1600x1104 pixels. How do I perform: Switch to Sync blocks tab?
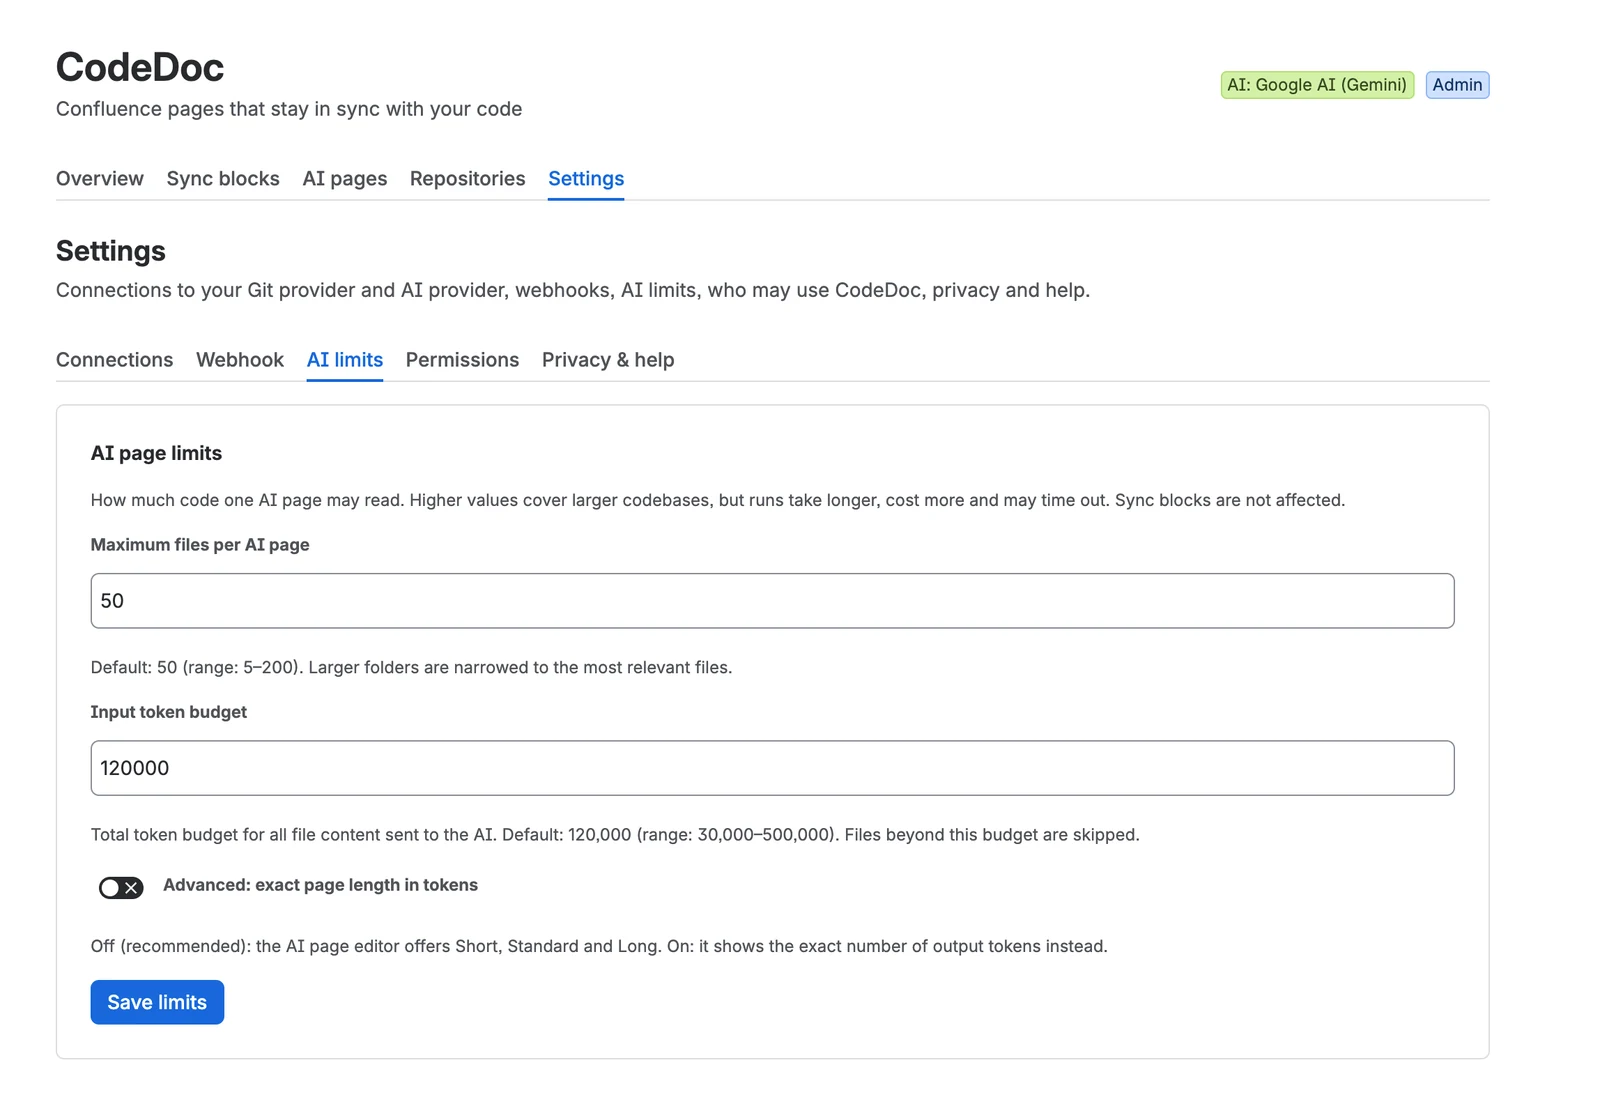coord(223,178)
